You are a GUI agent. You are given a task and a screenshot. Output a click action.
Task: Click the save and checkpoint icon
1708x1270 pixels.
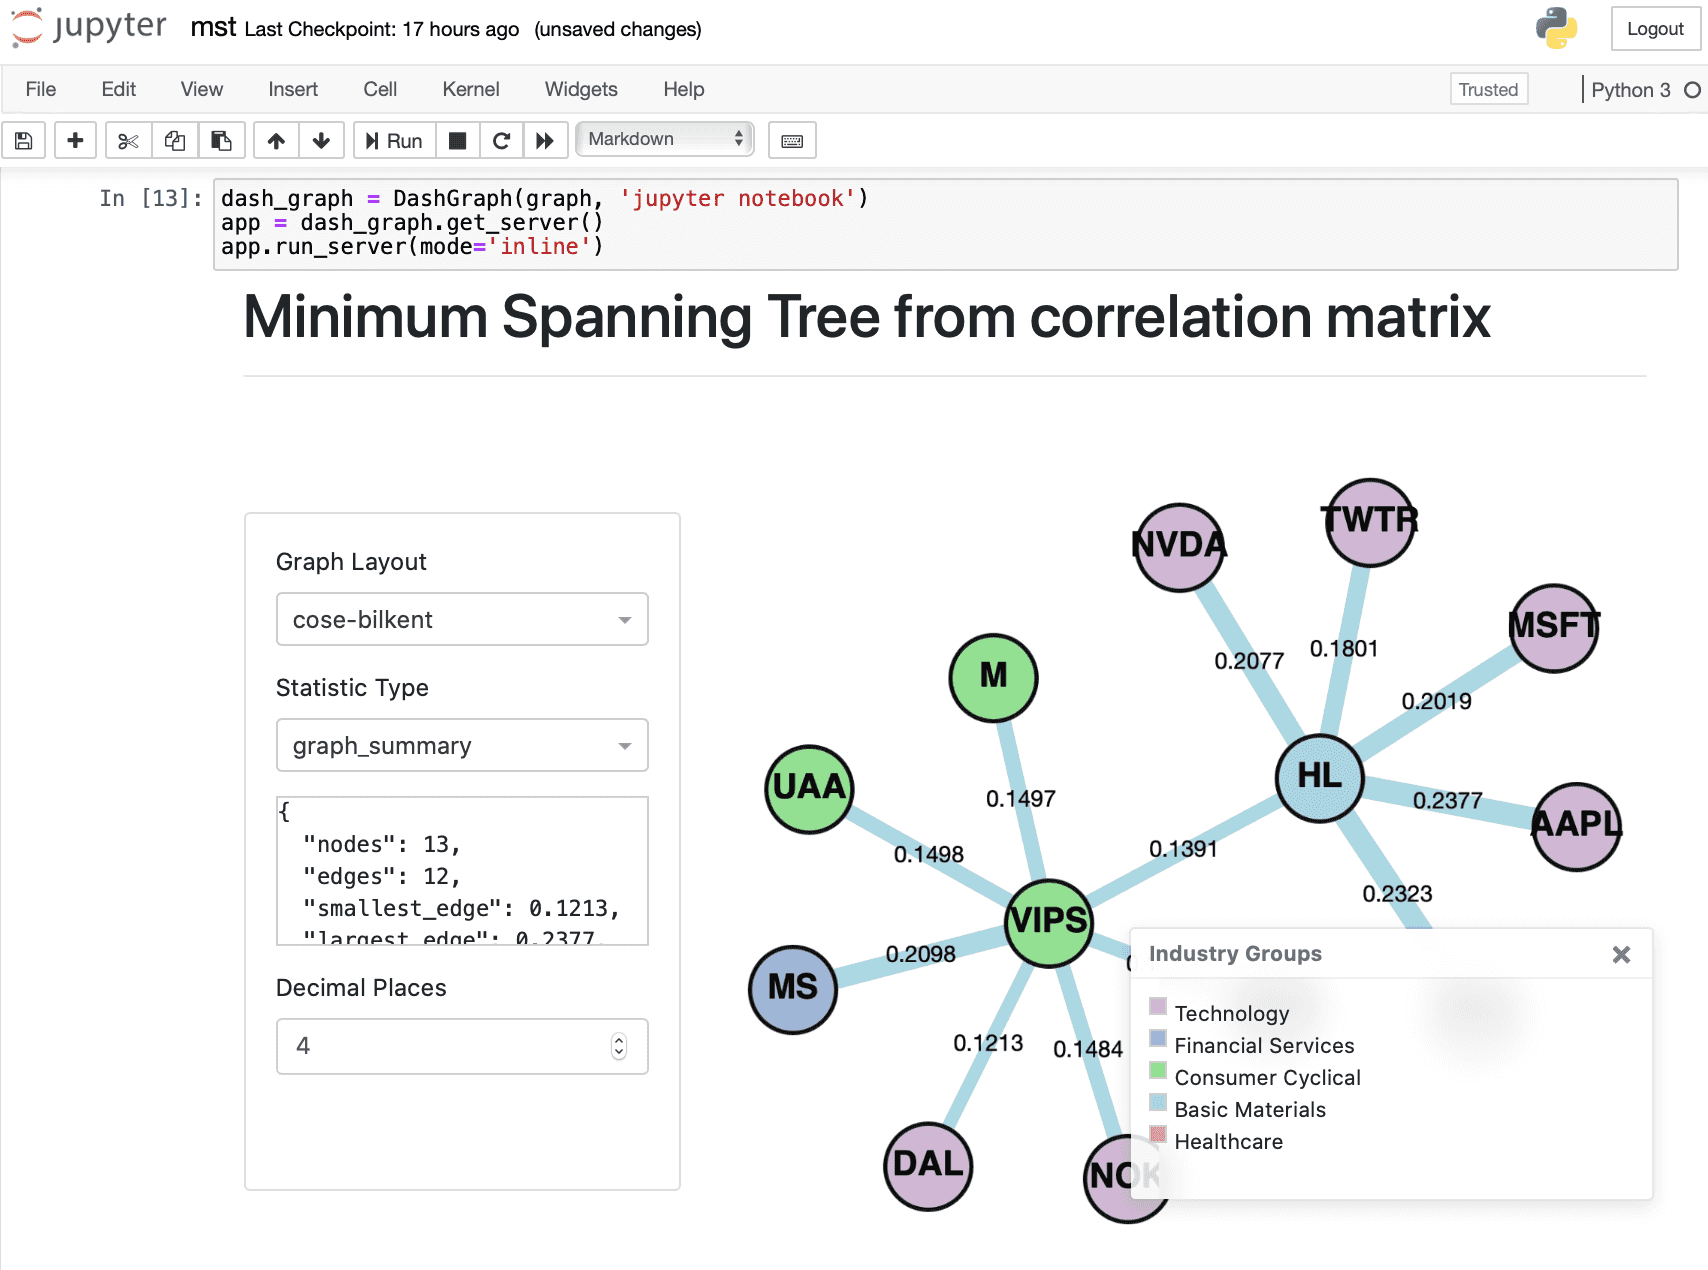[x=24, y=141]
